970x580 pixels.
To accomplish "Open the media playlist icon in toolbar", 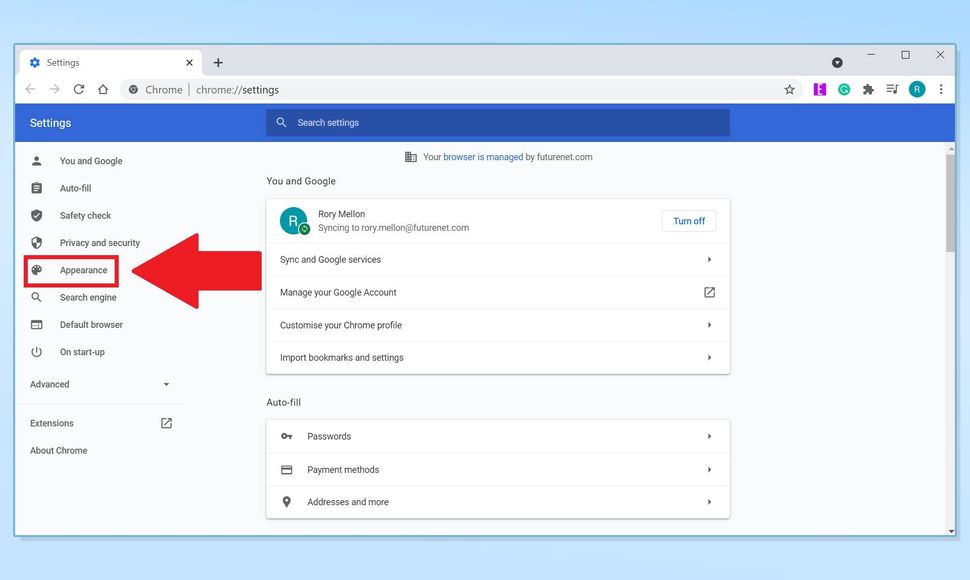I will tap(892, 89).
